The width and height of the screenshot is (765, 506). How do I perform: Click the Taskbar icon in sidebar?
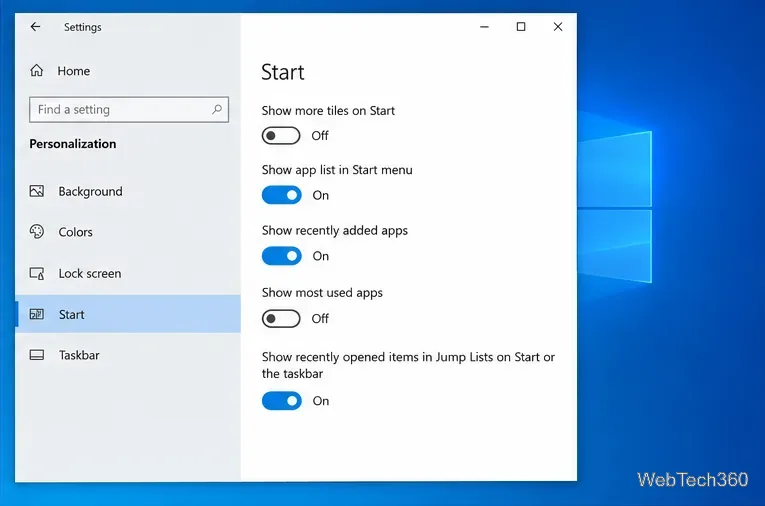click(x=37, y=355)
